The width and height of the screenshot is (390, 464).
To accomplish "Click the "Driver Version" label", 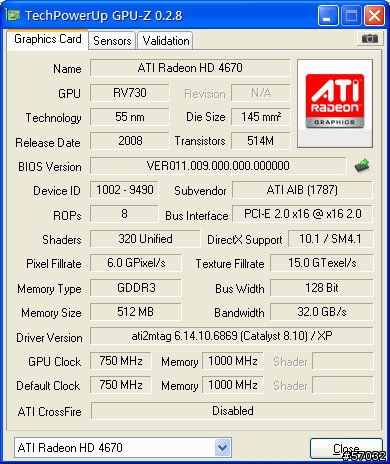I will tap(49, 338).
